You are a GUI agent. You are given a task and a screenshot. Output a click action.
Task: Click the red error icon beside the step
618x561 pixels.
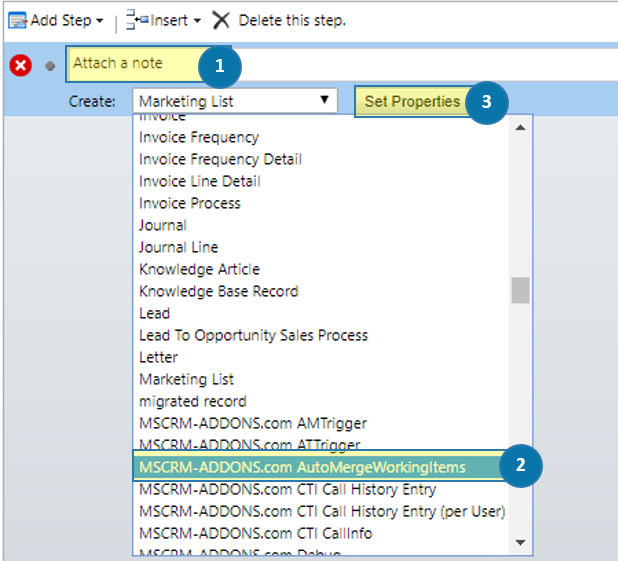point(20,65)
